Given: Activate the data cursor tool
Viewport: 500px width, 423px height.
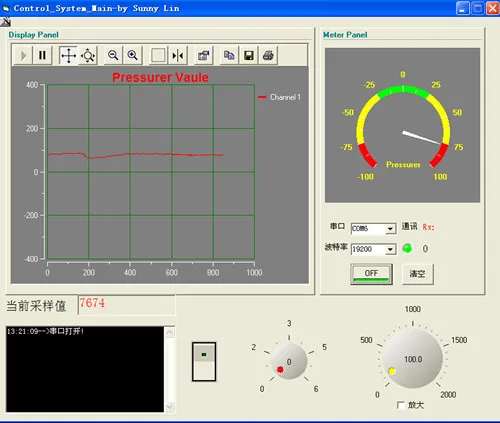Looking at the screenshot, I should [x=178, y=55].
